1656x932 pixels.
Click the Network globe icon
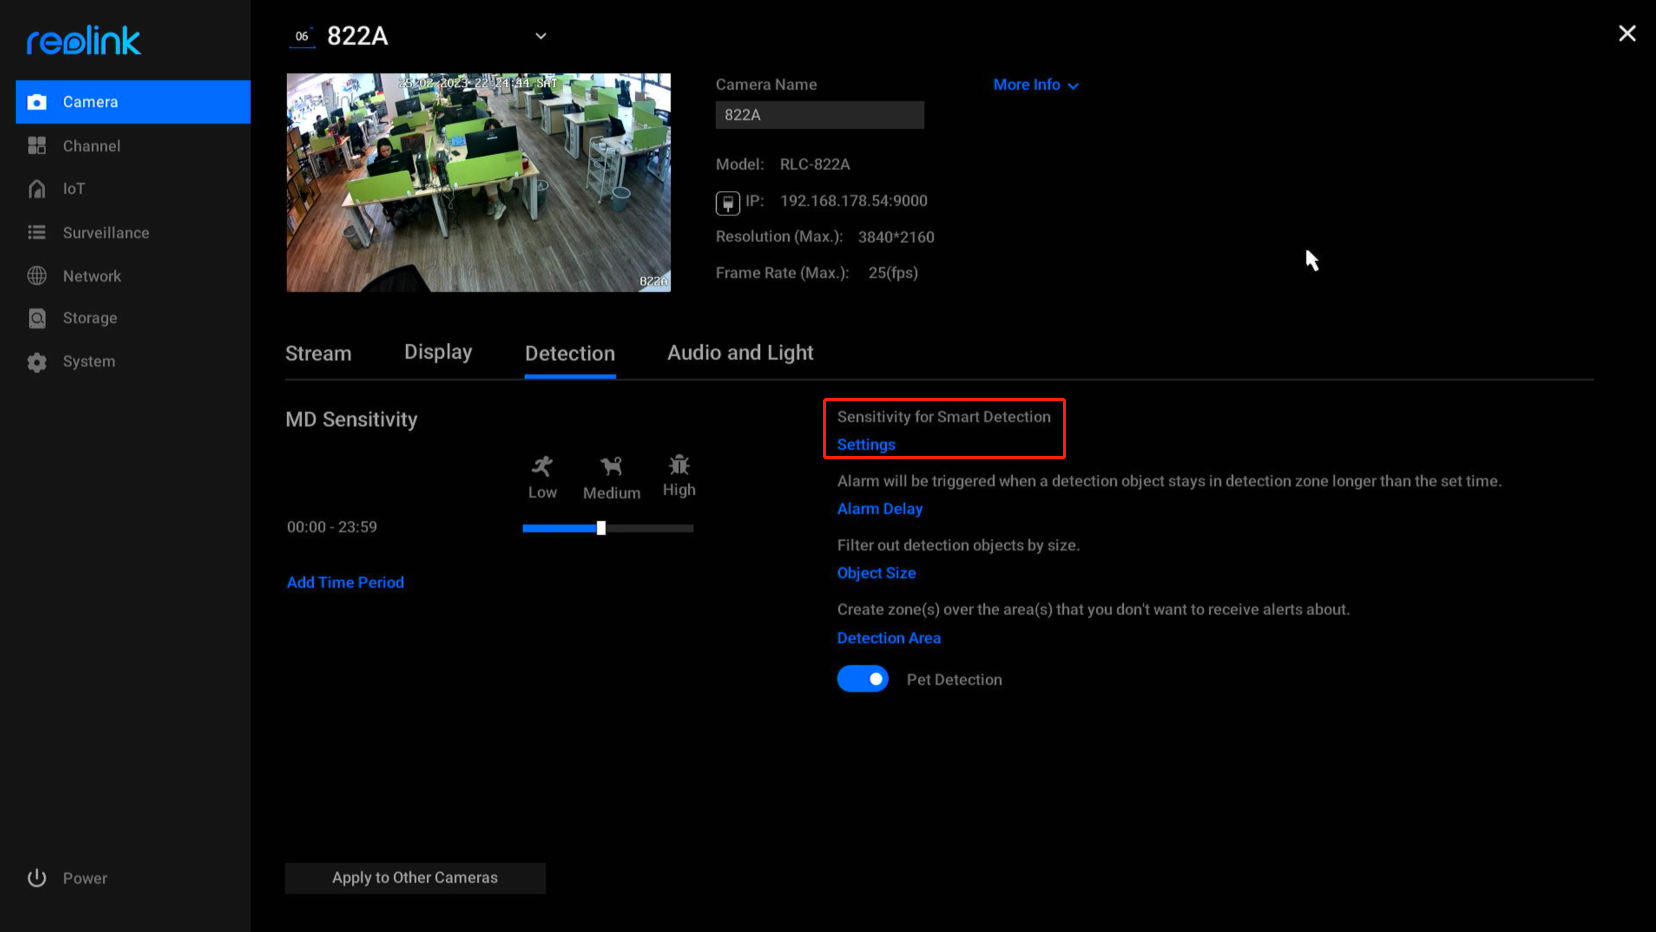click(x=37, y=276)
